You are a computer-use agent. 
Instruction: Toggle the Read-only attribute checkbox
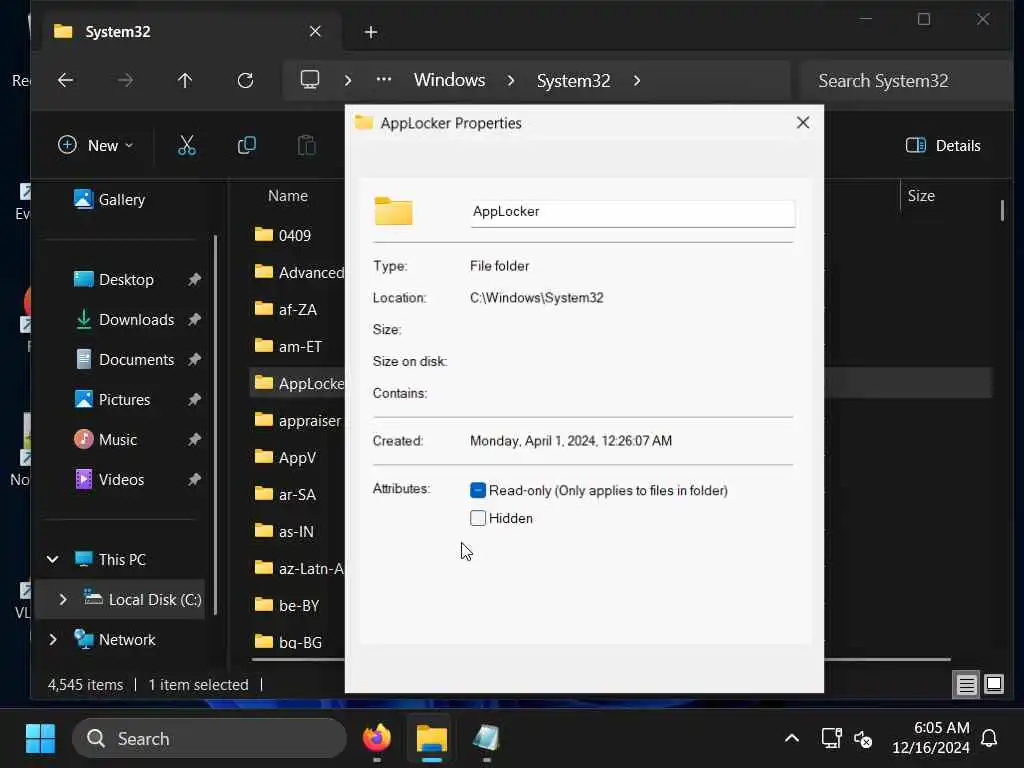point(478,490)
